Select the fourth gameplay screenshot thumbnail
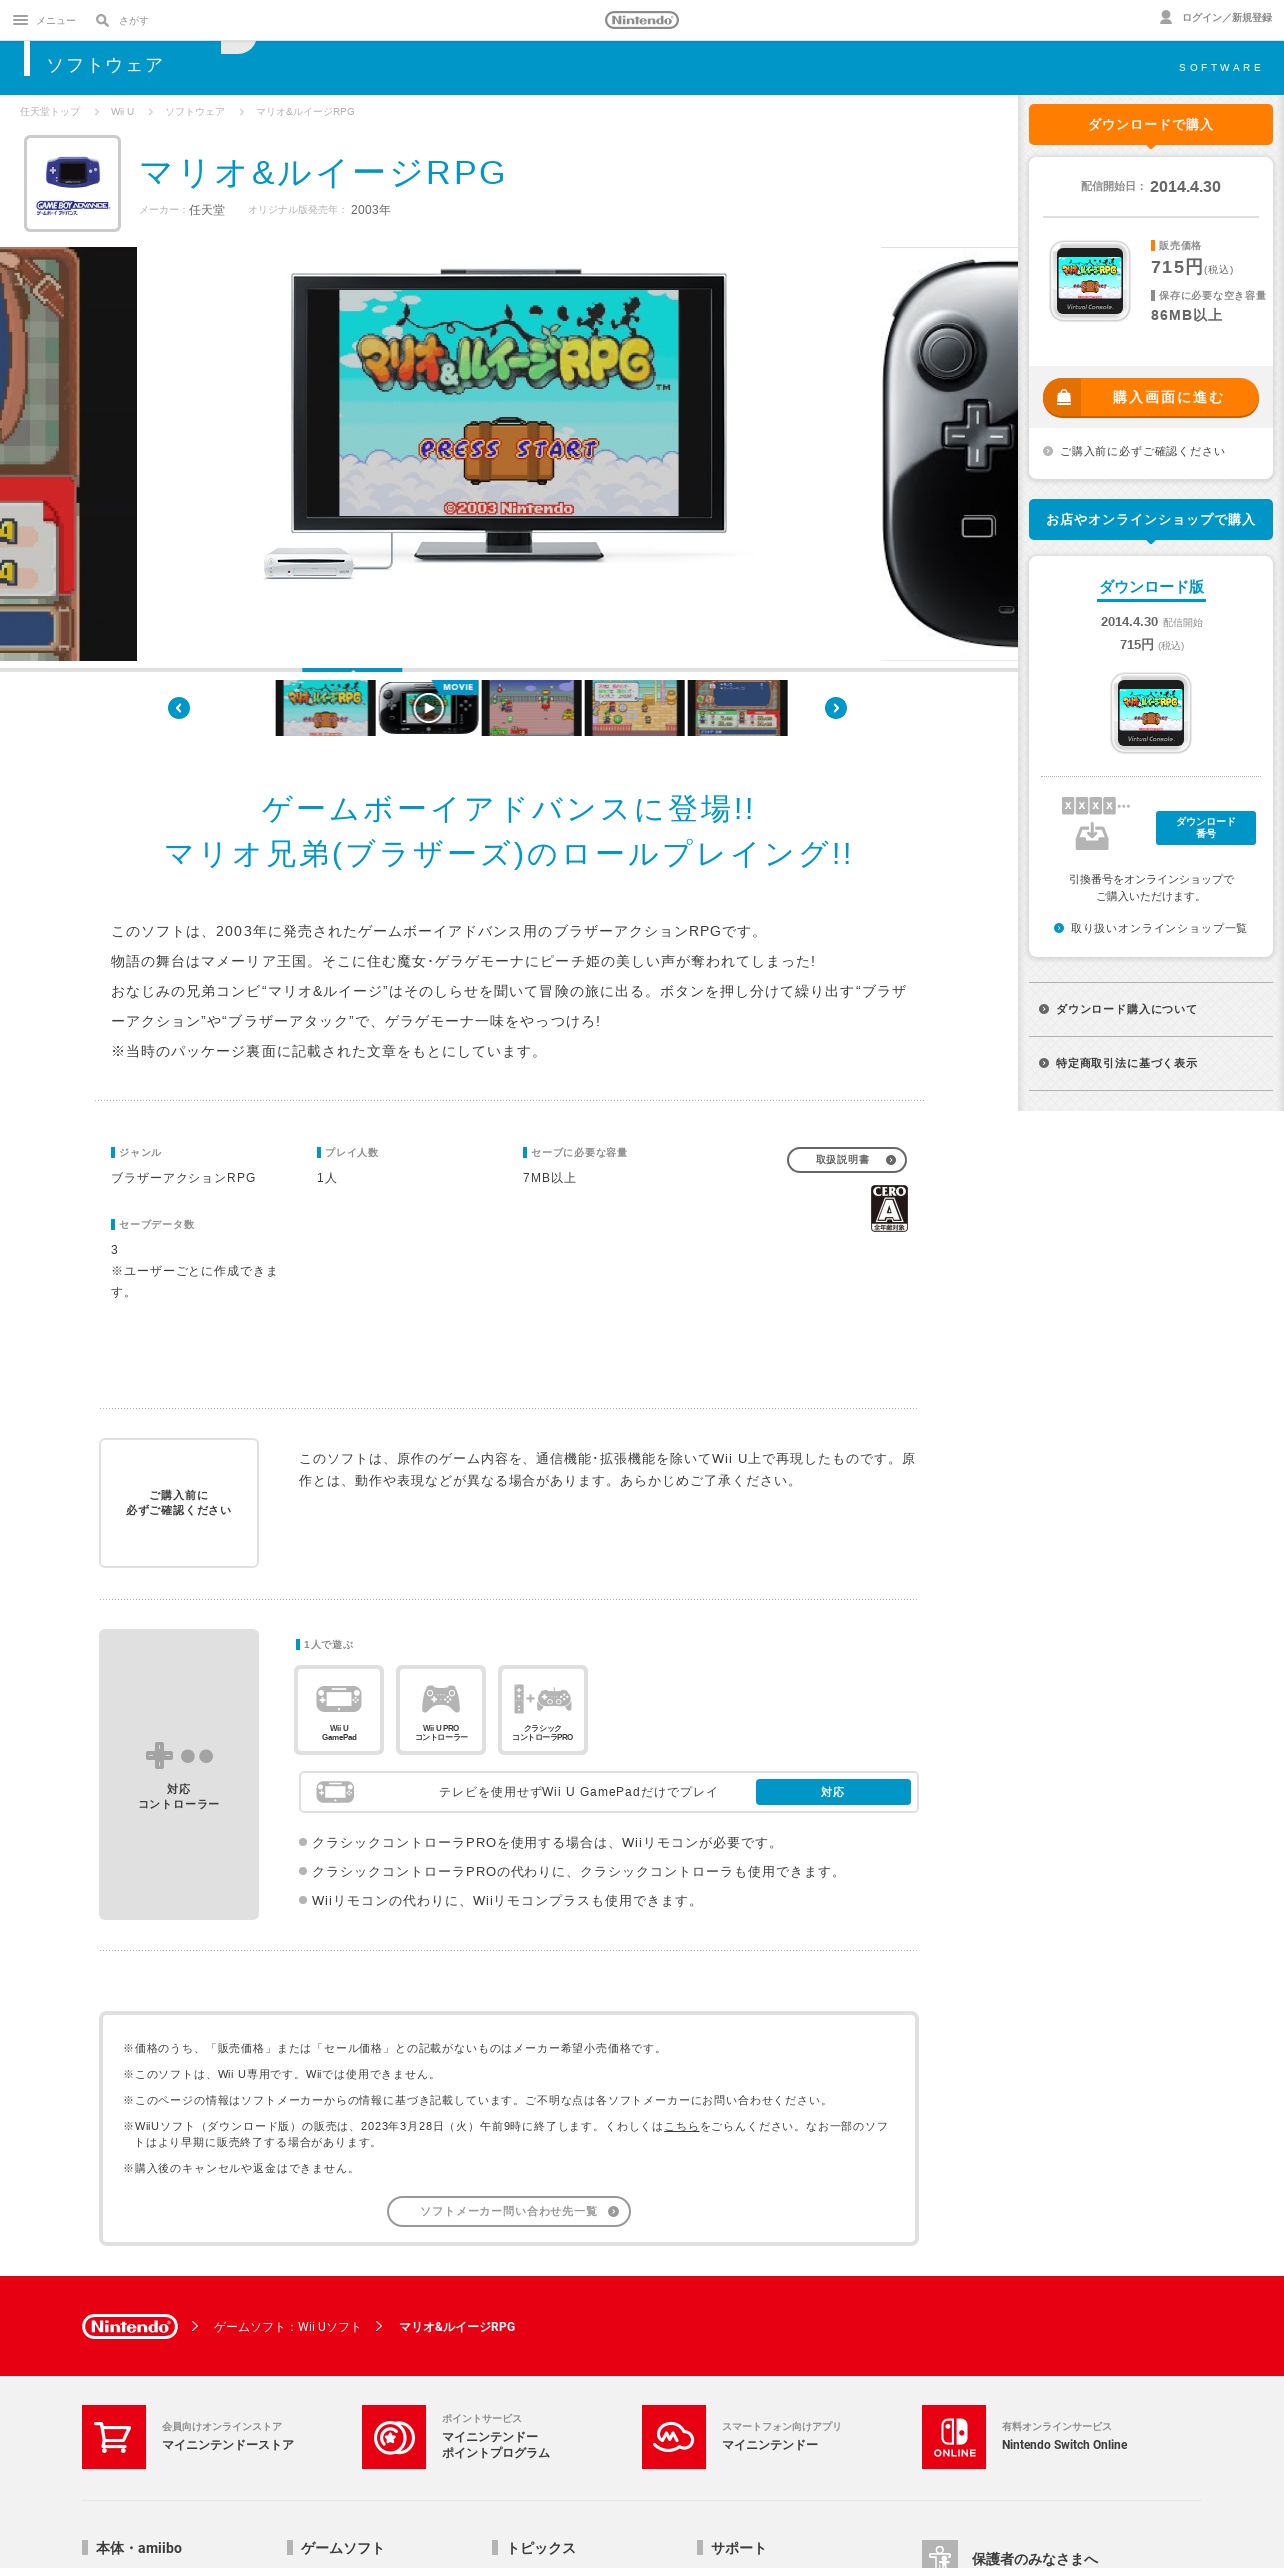 click(x=635, y=708)
